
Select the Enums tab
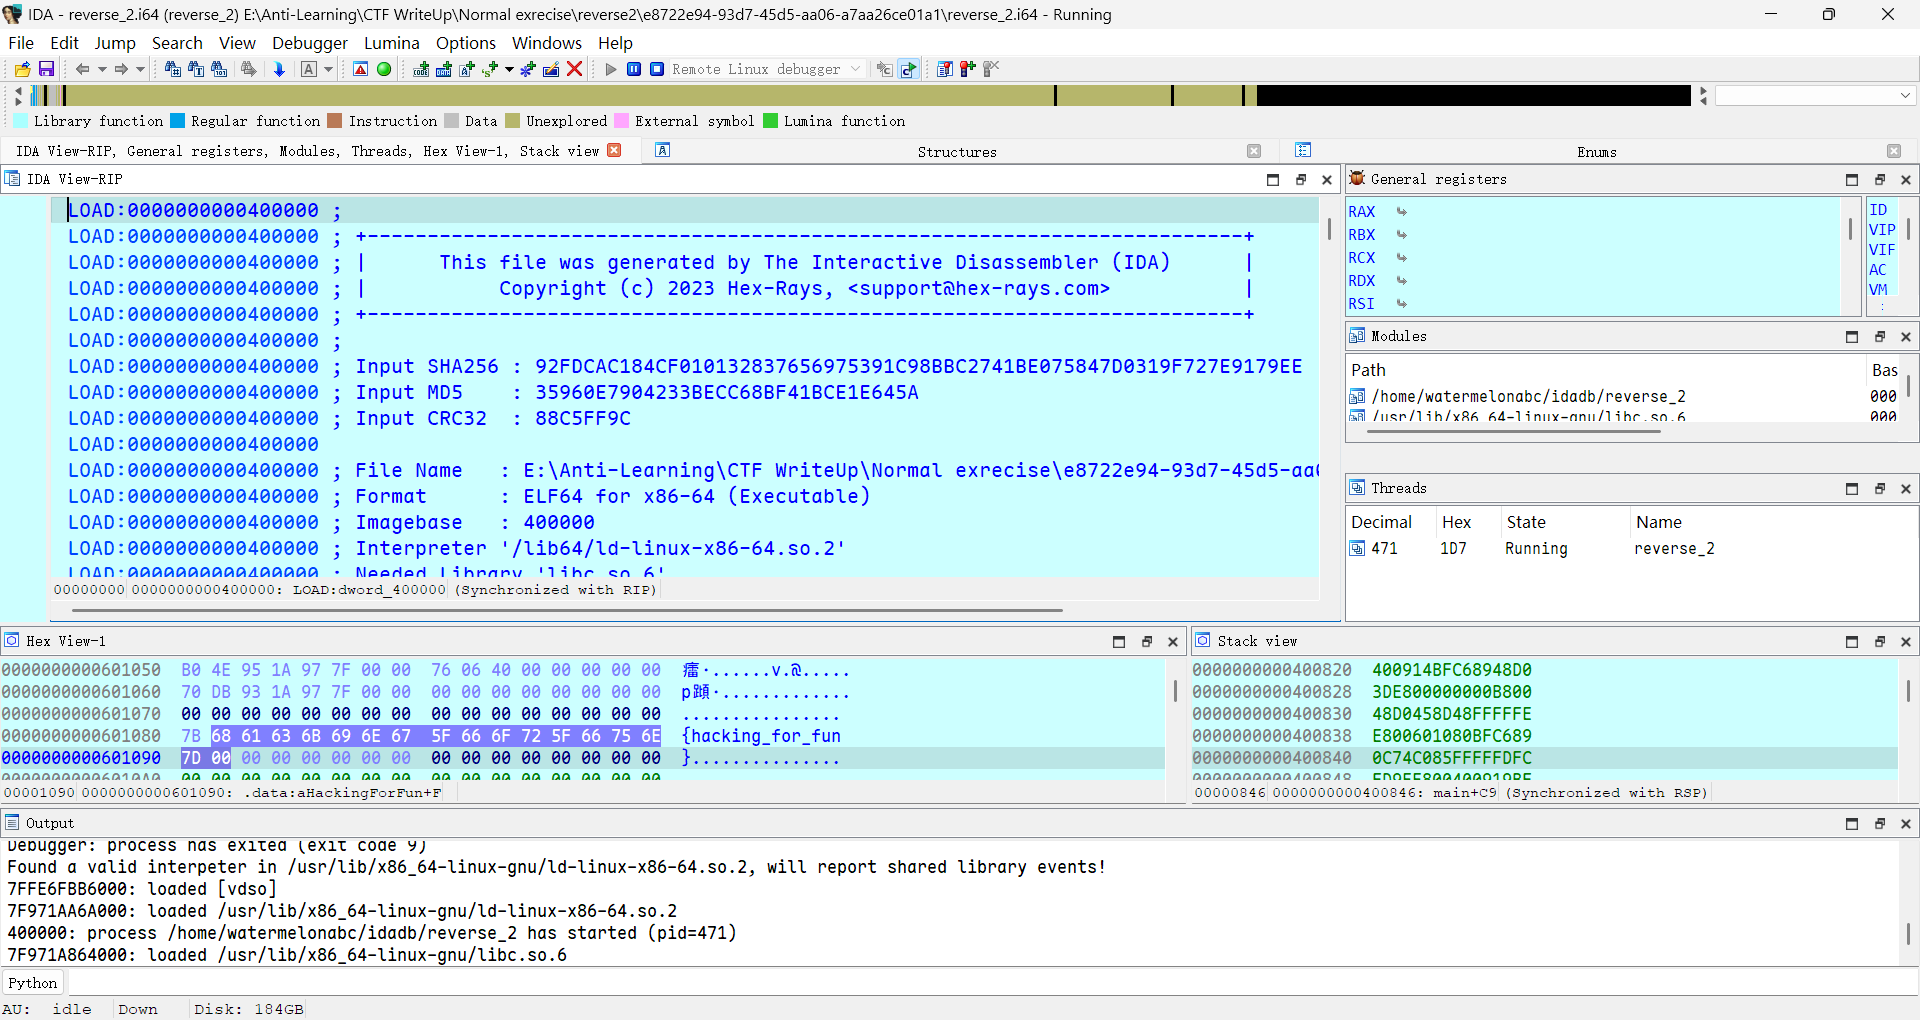[x=1597, y=152]
